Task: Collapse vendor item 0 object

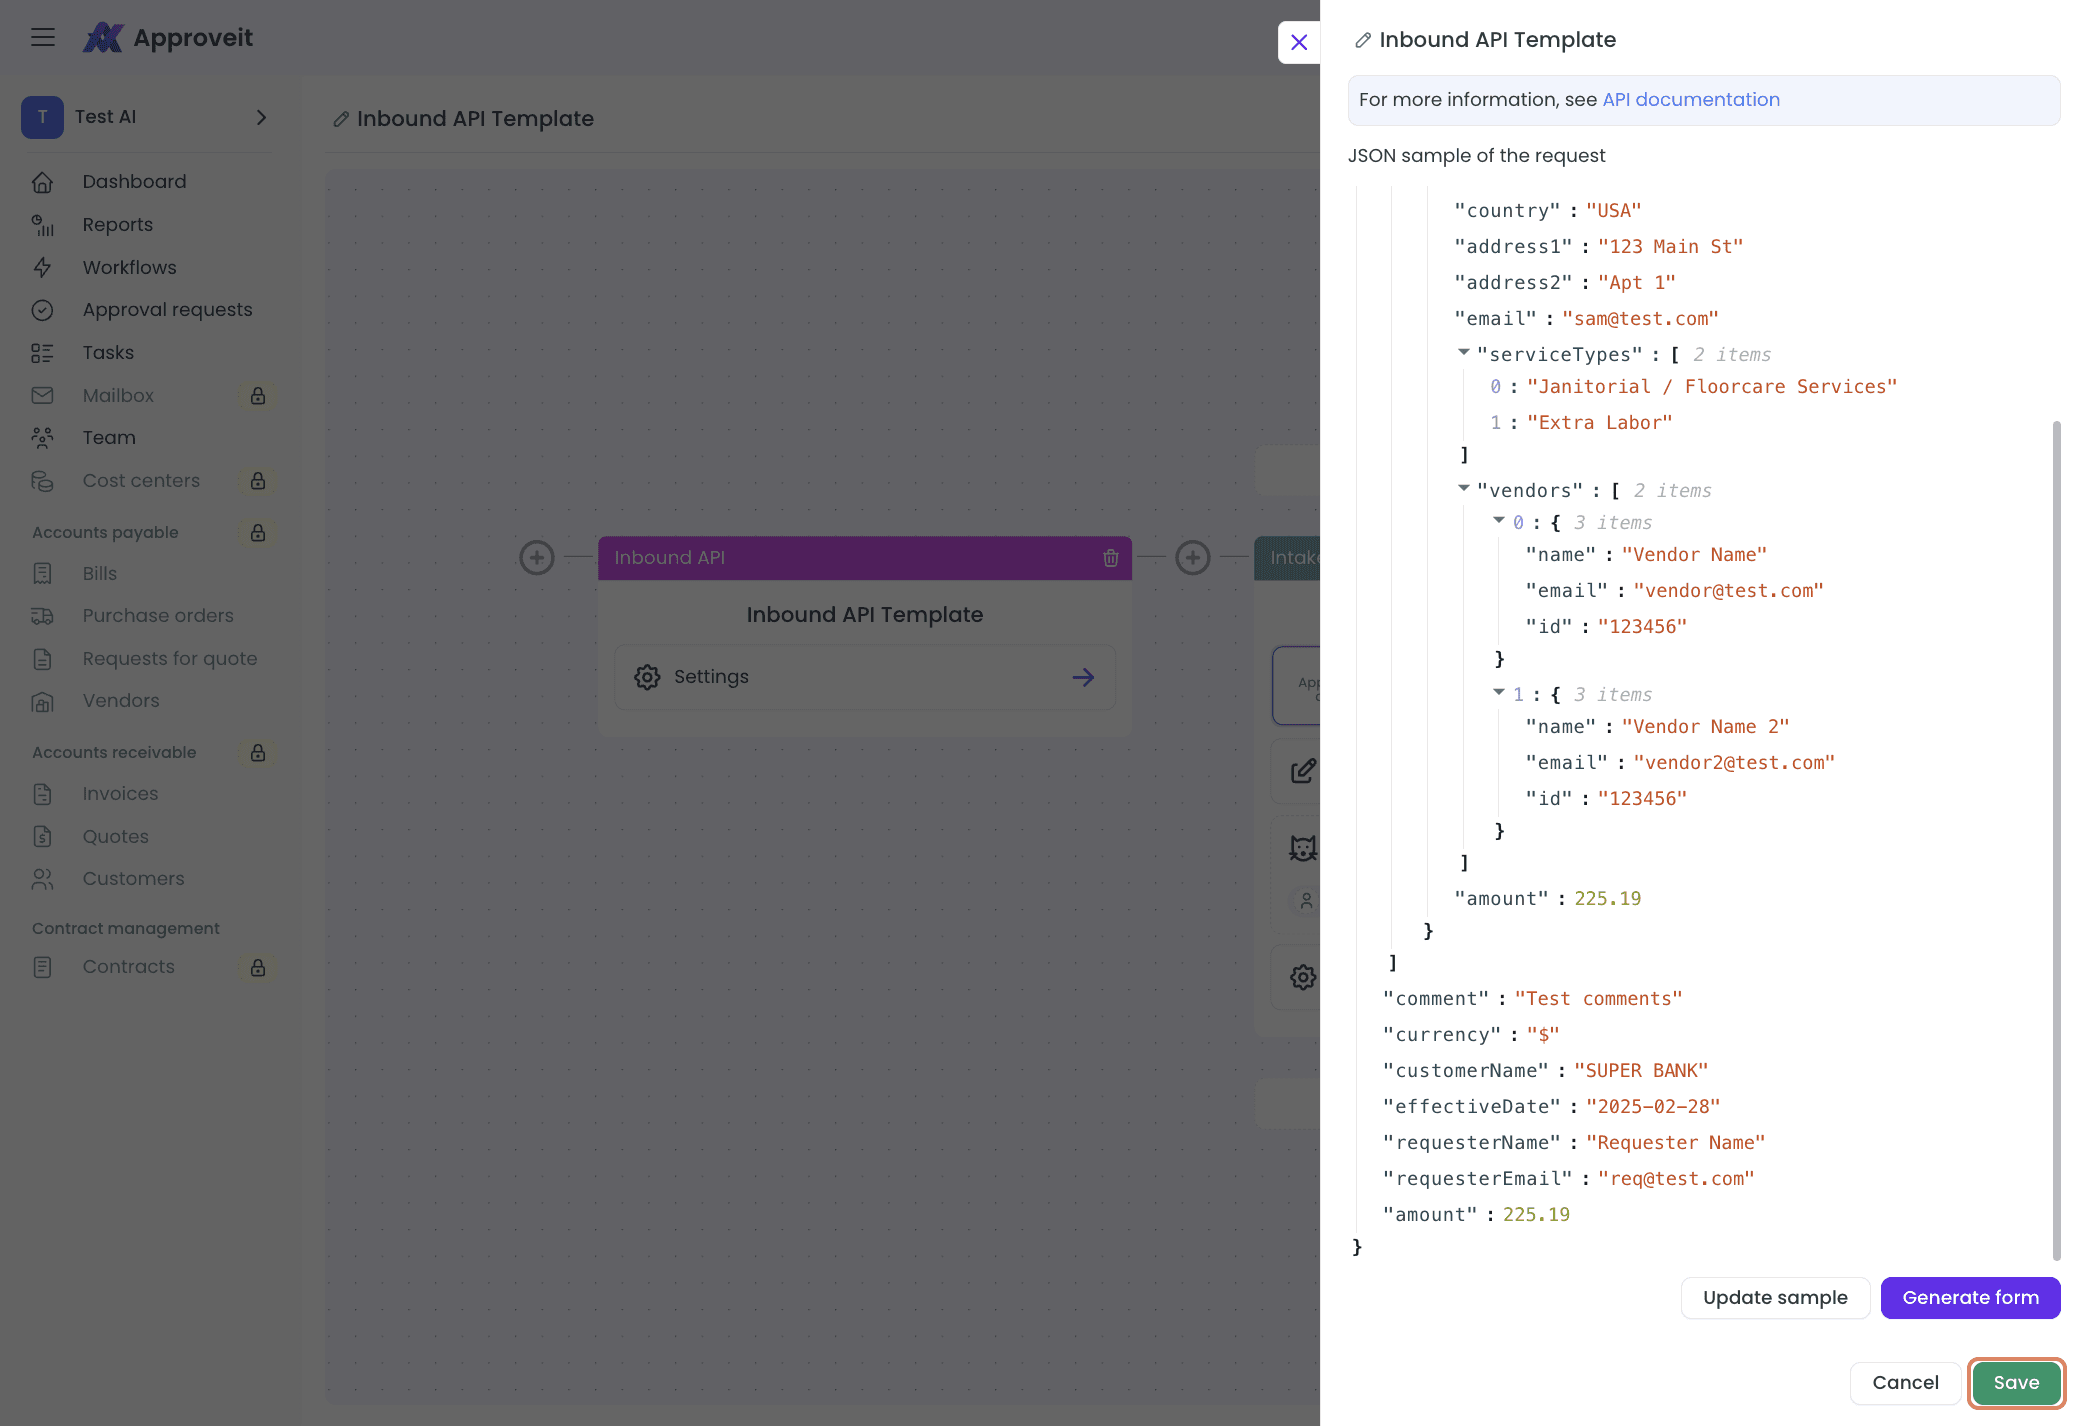Action: (x=1499, y=521)
